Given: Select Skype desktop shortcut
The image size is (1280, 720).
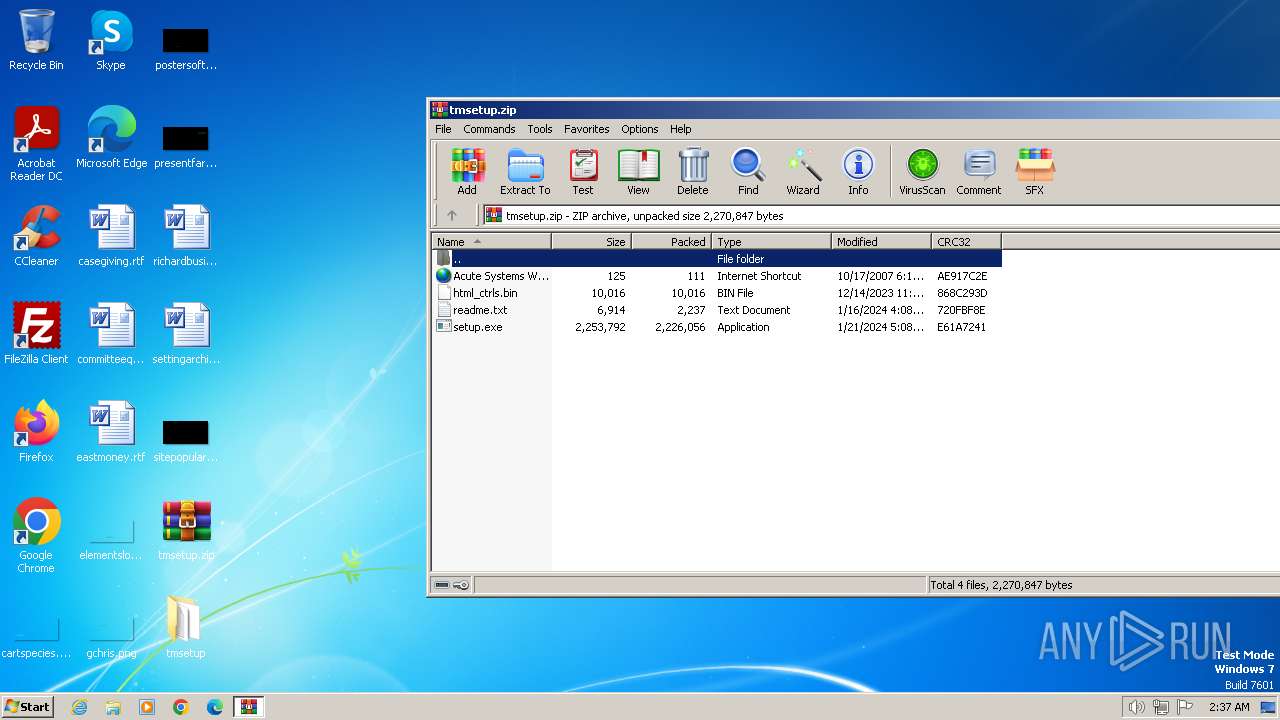Looking at the screenshot, I should (x=111, y=40).
